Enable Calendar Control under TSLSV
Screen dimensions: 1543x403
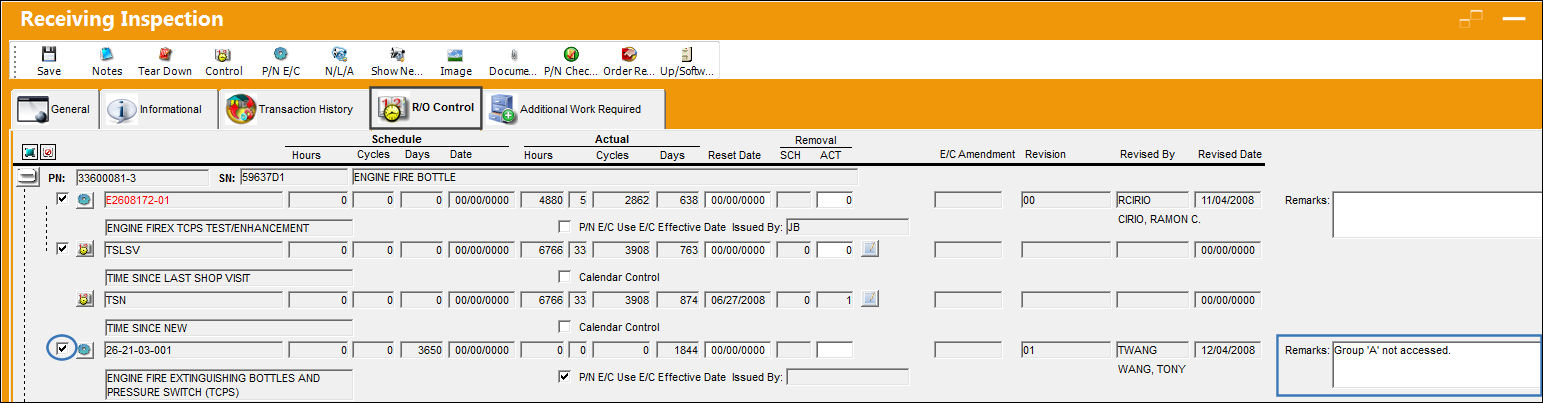(x=565, y=277)
